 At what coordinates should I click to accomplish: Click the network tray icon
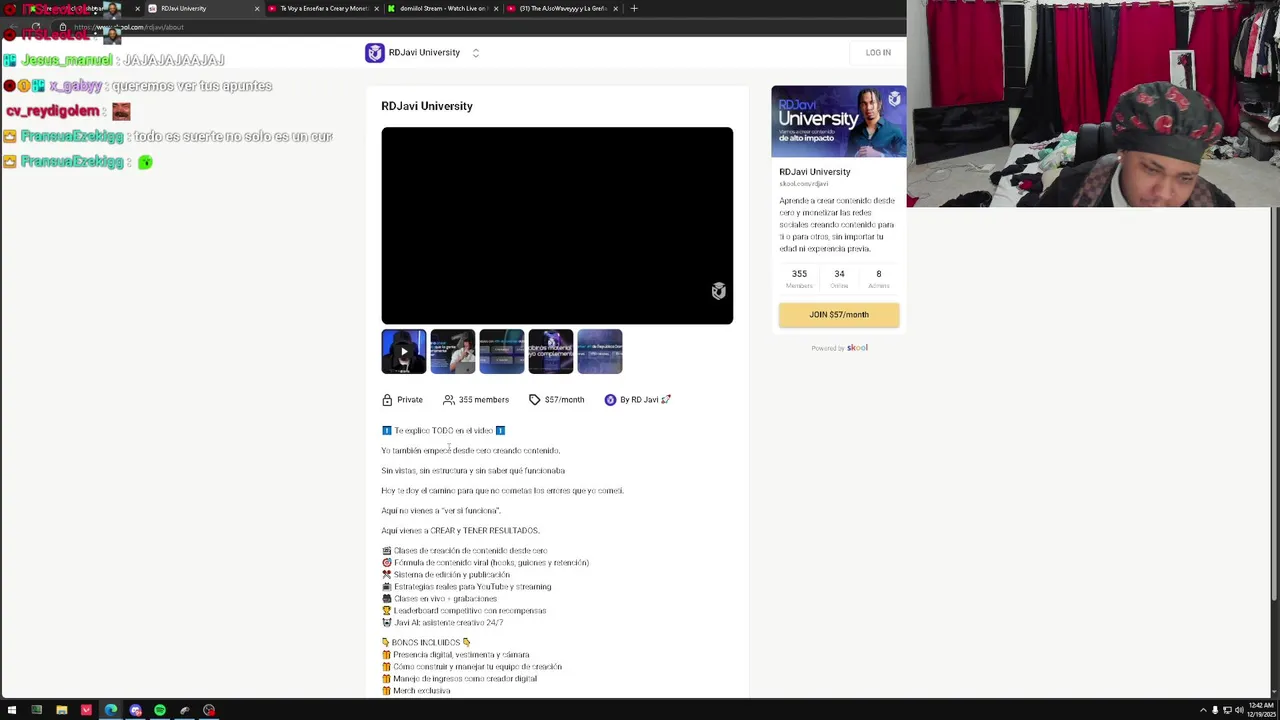tap(1227, 710)
